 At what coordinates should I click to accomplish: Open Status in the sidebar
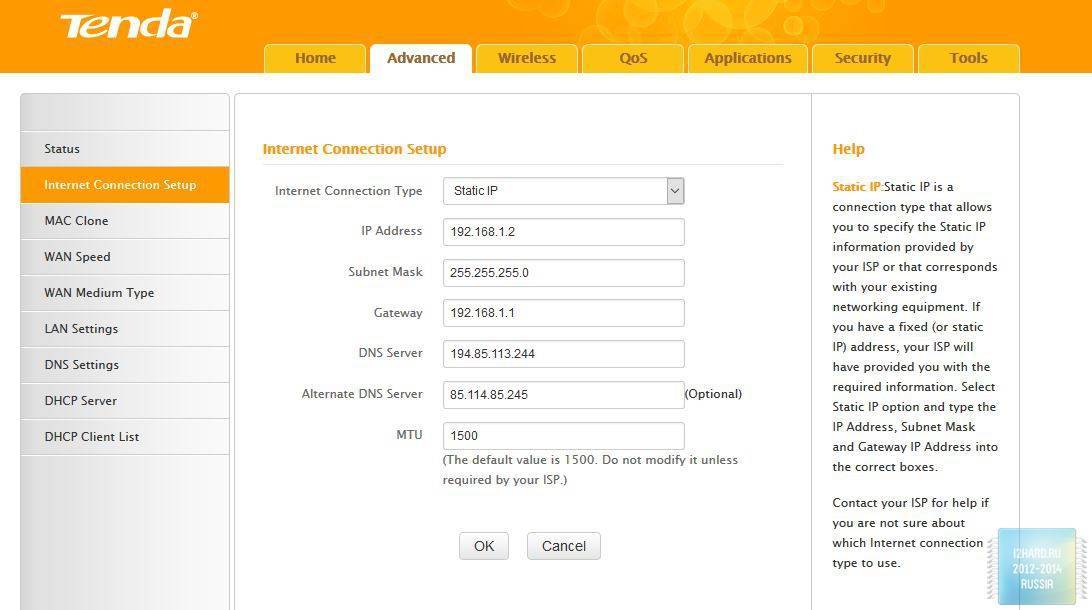tap(62, 149)
